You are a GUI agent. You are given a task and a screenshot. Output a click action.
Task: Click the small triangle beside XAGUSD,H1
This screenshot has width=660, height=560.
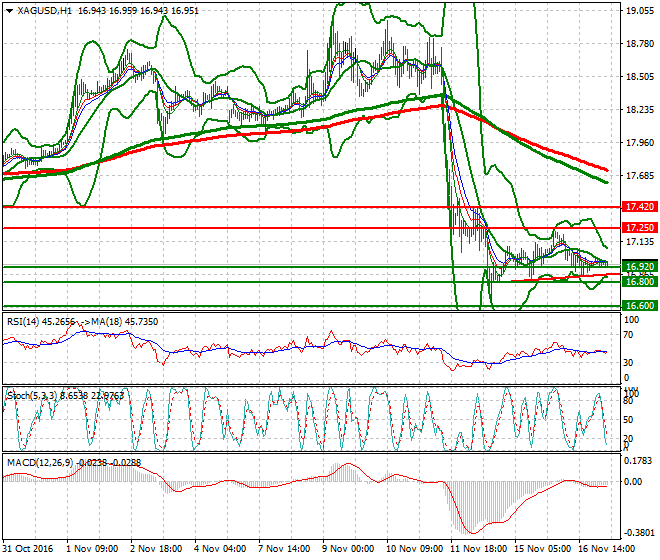click(x=9, y=11)
